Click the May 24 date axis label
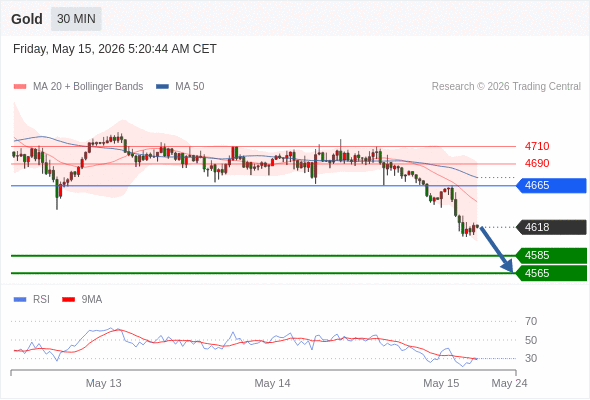The height and width of the screenshot is (400, 590). pyautogui.click(x=509, y=383)
